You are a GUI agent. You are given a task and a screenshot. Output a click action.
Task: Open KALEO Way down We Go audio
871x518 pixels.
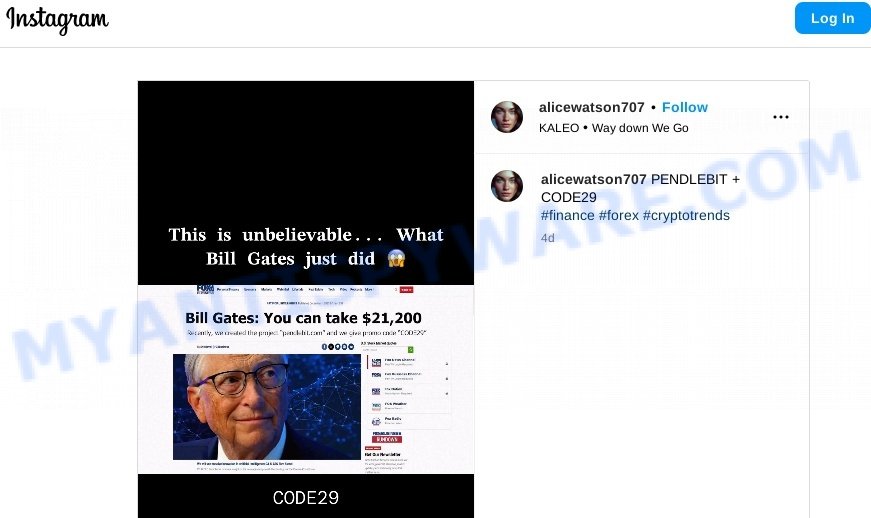pyautogui.click(x=614, y=128)
